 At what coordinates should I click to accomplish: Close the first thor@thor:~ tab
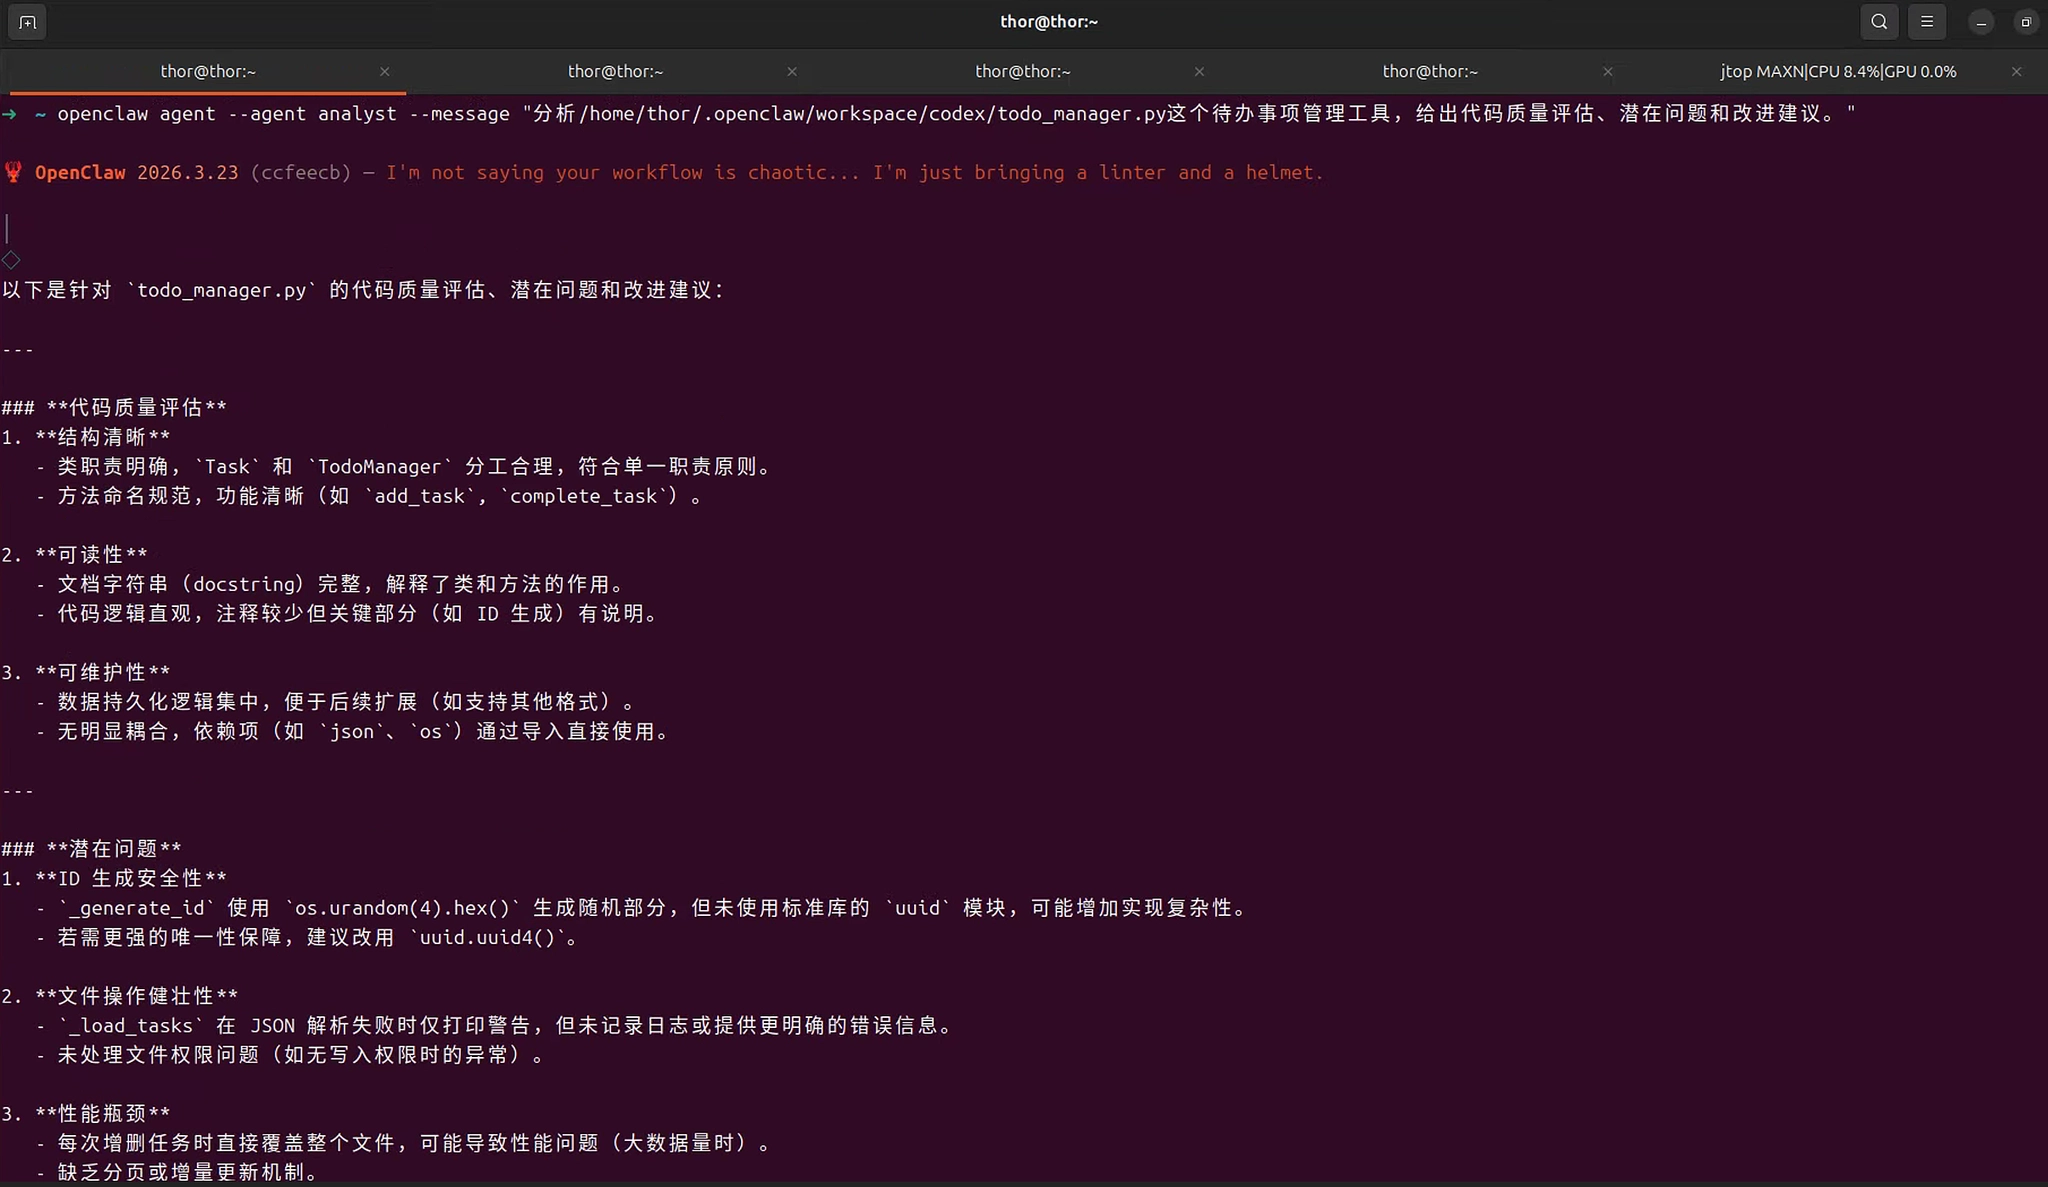click(385, 72)
